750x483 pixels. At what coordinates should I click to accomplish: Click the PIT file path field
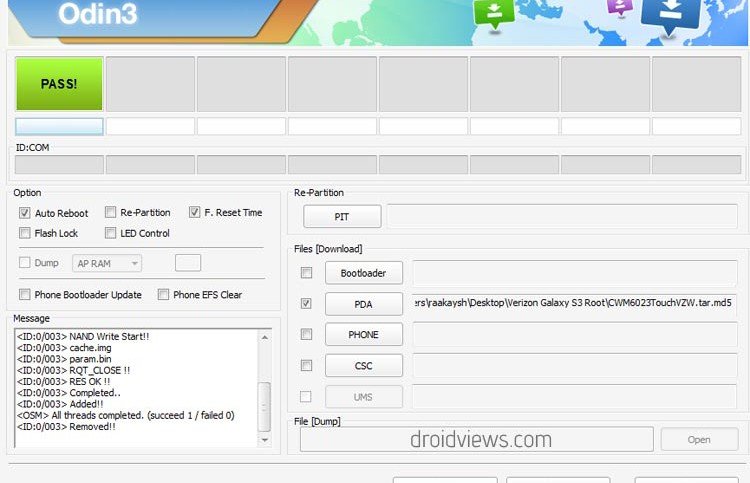pyautogui.click(x=562, y=217)
